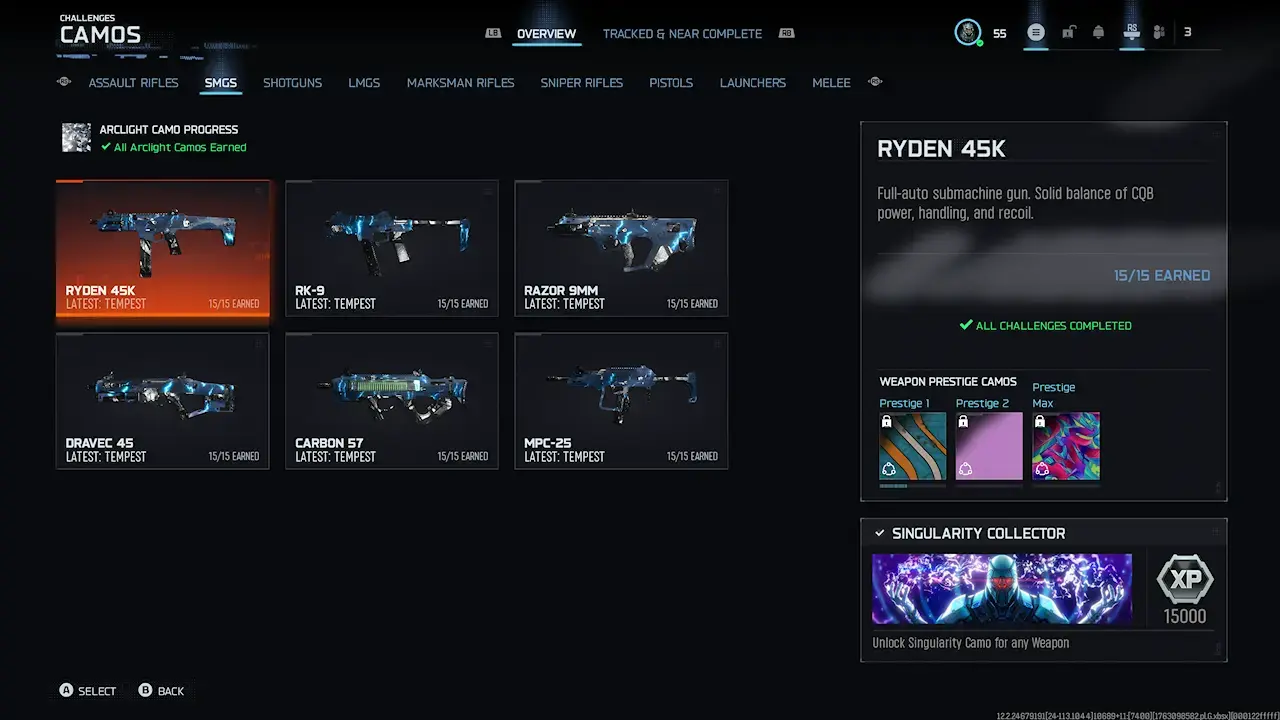
Task: Open the Sniper Rifles category tab
Action: click(x=581, y=83)
